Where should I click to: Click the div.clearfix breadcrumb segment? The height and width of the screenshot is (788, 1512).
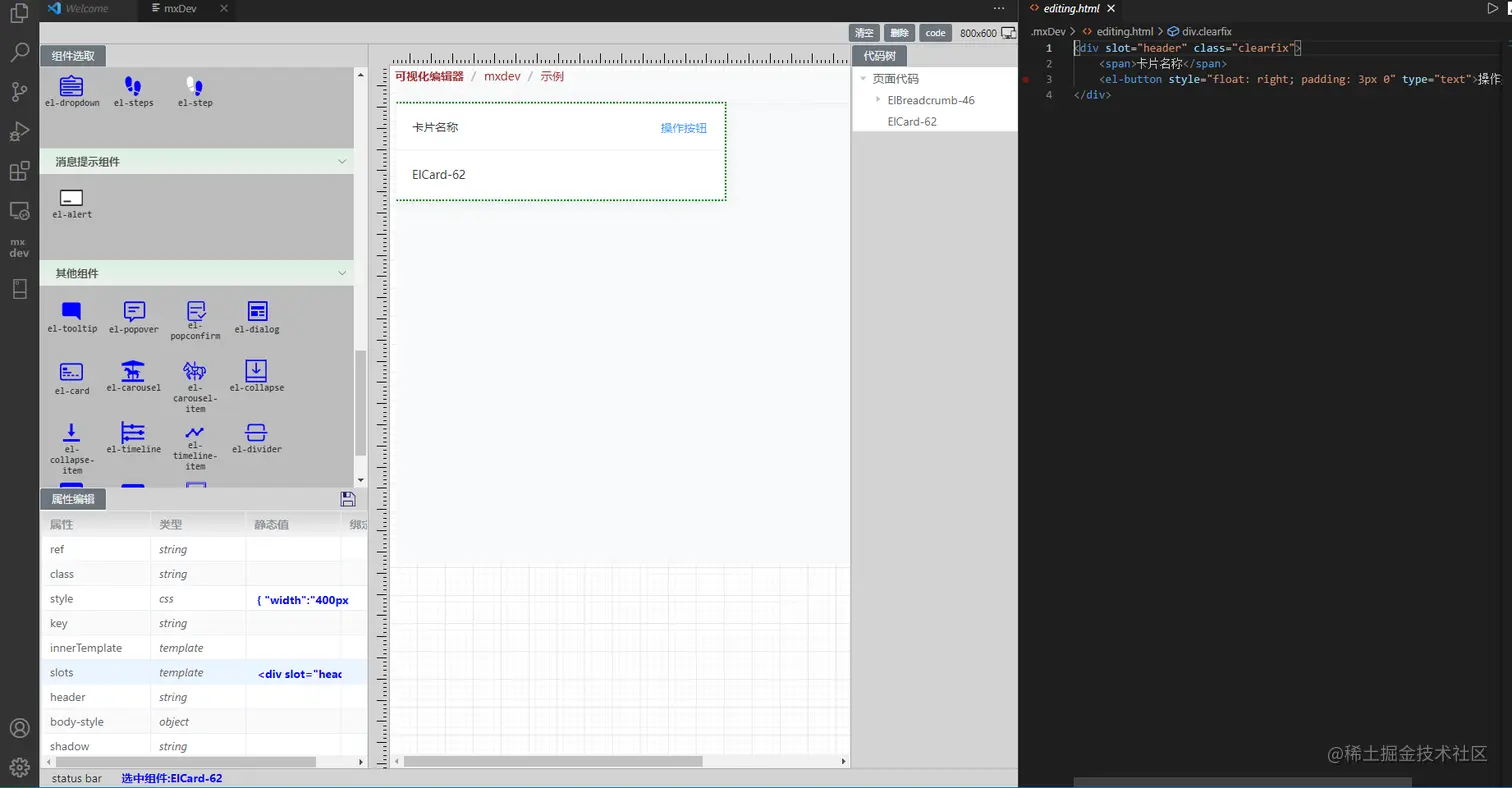(1199, 32)
